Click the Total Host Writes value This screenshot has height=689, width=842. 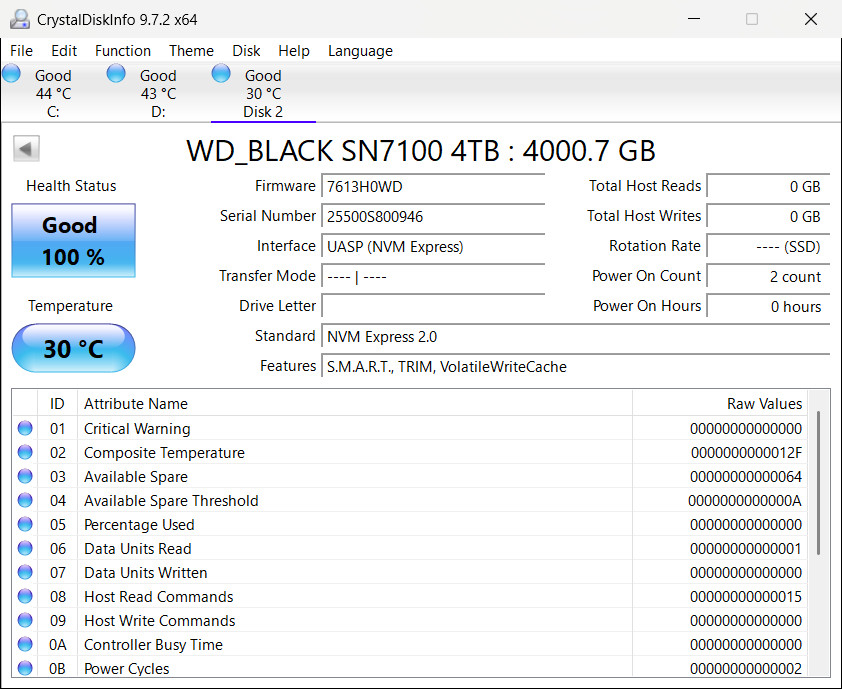pyautogui.click(x=768, y=216)
